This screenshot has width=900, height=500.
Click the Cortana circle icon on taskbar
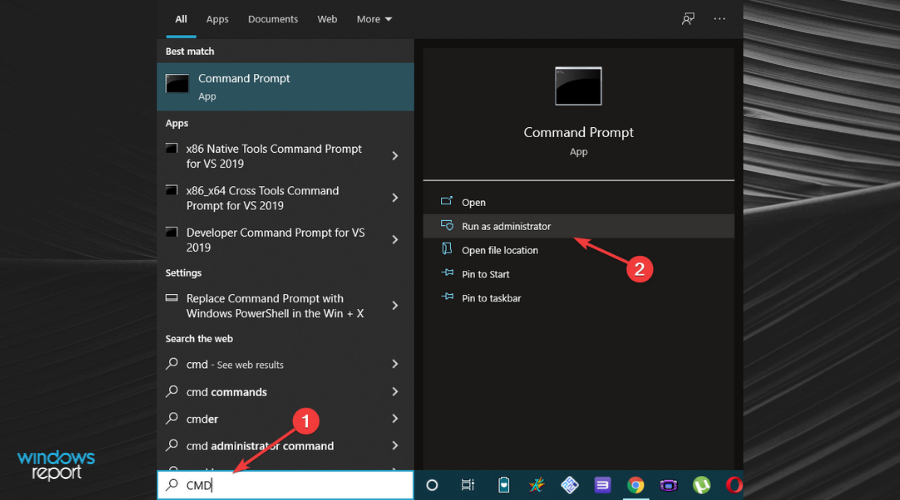pyautogui.click(x=432, y=485)
